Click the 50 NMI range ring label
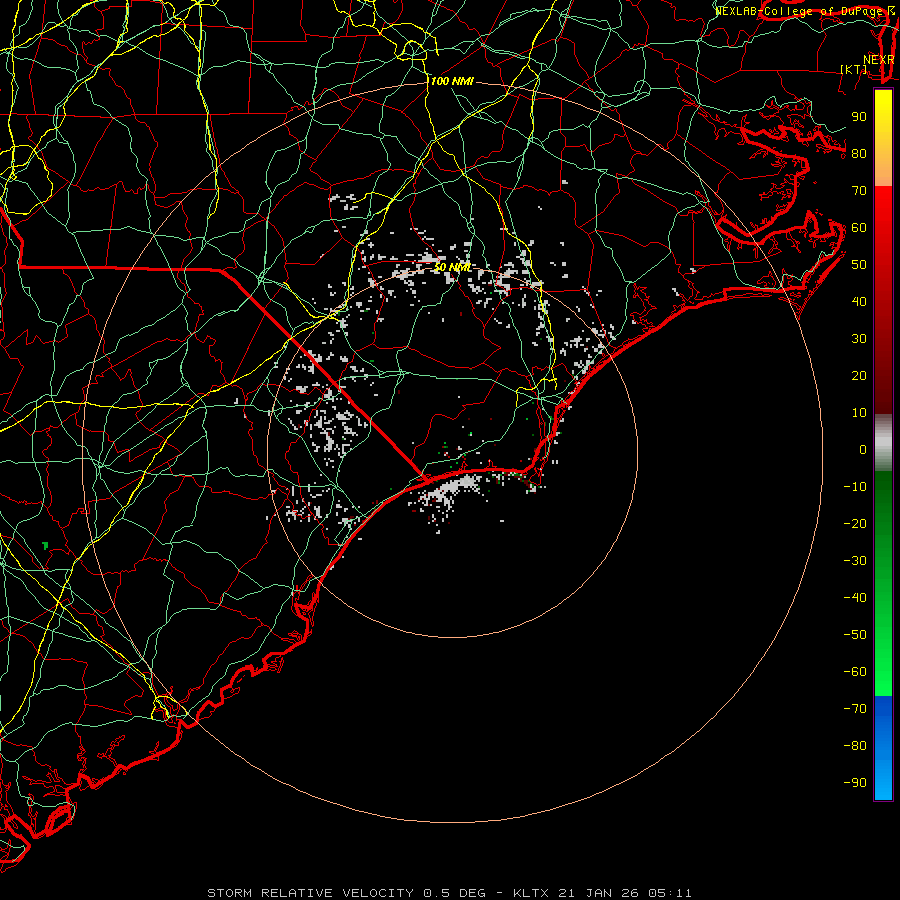 tap(452, 267)
